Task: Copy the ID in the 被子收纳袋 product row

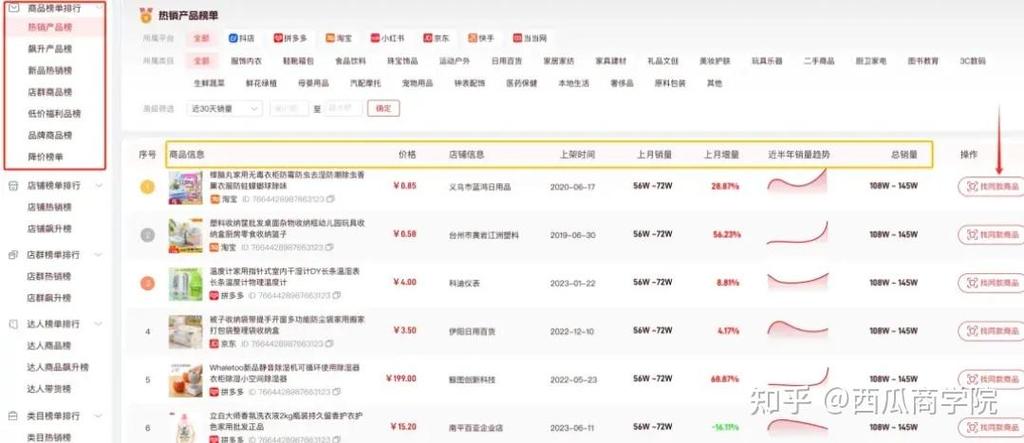Action: [x=329, y=343]
